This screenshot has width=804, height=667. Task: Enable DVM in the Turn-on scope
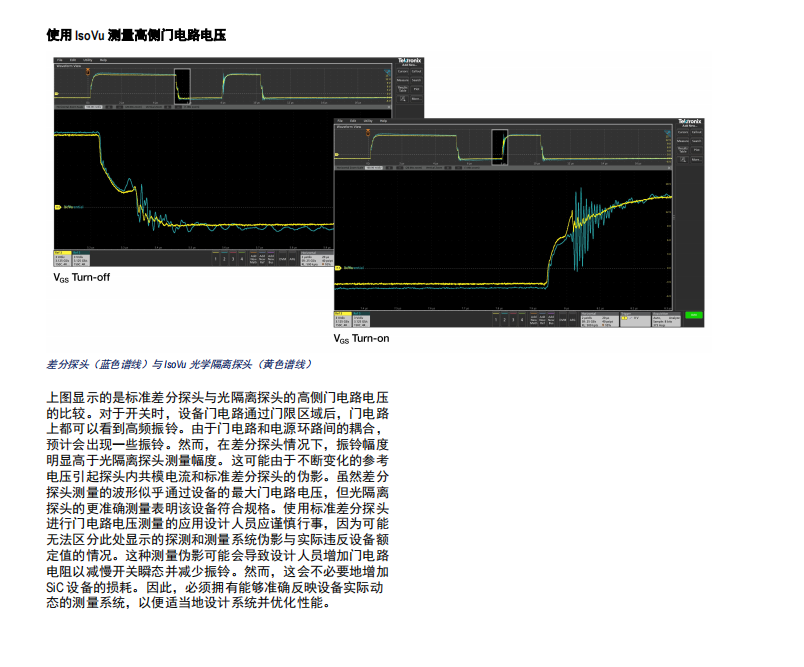coord(563,320)
